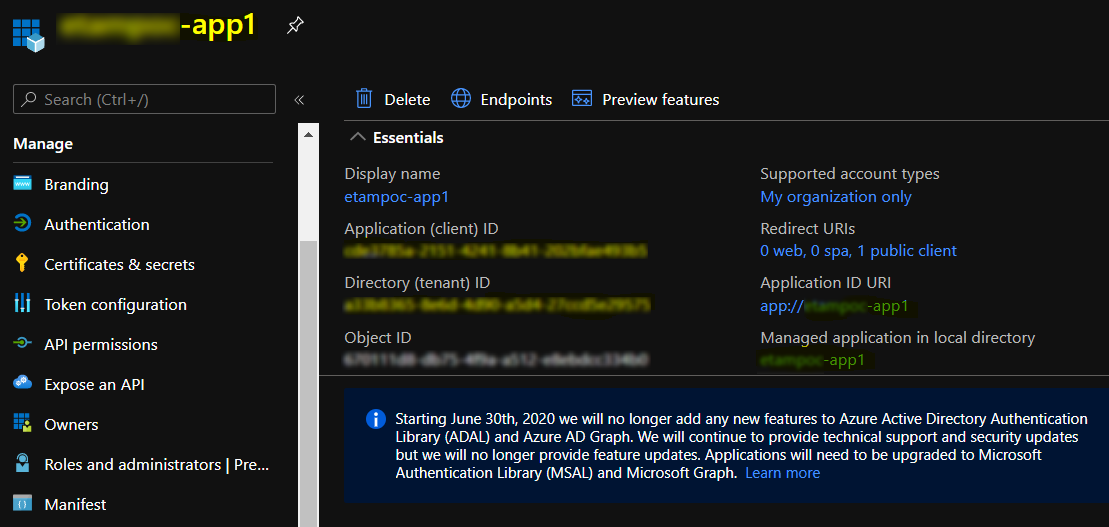This screenshot has width=1109, height=527.
Task: Click the Expose an API cloud icon
Action: click(23, 383)
